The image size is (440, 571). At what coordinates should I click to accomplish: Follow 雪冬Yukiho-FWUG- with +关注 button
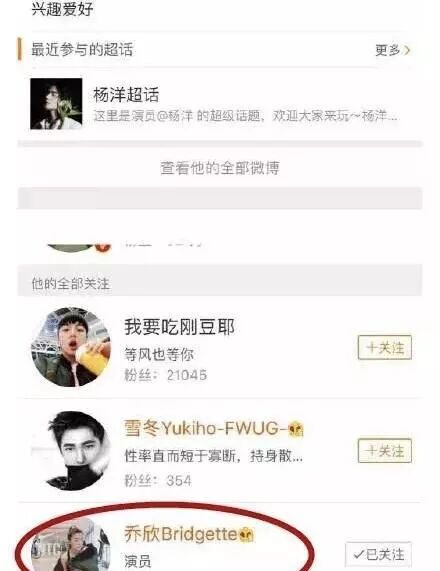point(385,451)
